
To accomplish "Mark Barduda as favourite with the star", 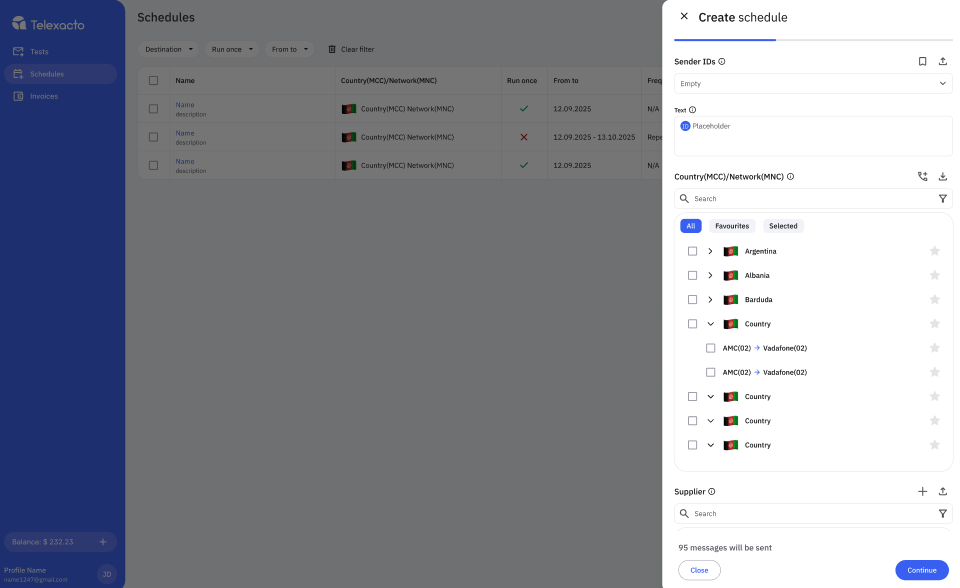I will 934,299.
